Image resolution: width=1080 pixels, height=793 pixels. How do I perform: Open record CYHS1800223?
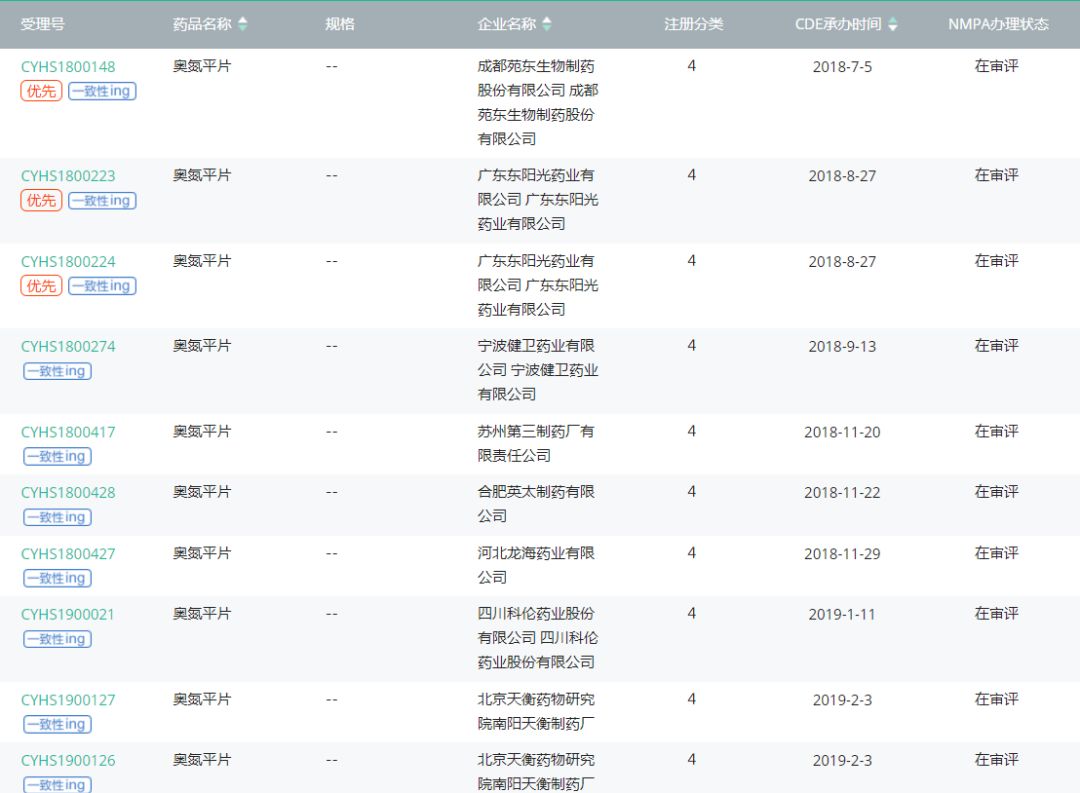pos(68,176)
